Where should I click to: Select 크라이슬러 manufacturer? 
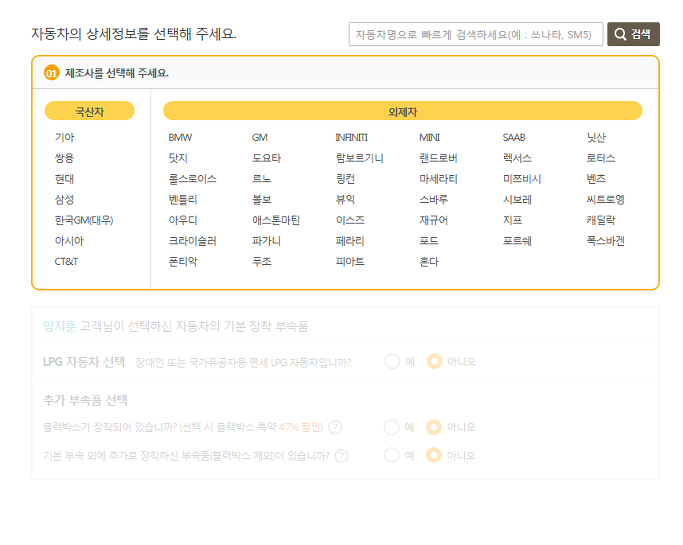[193, 241]
